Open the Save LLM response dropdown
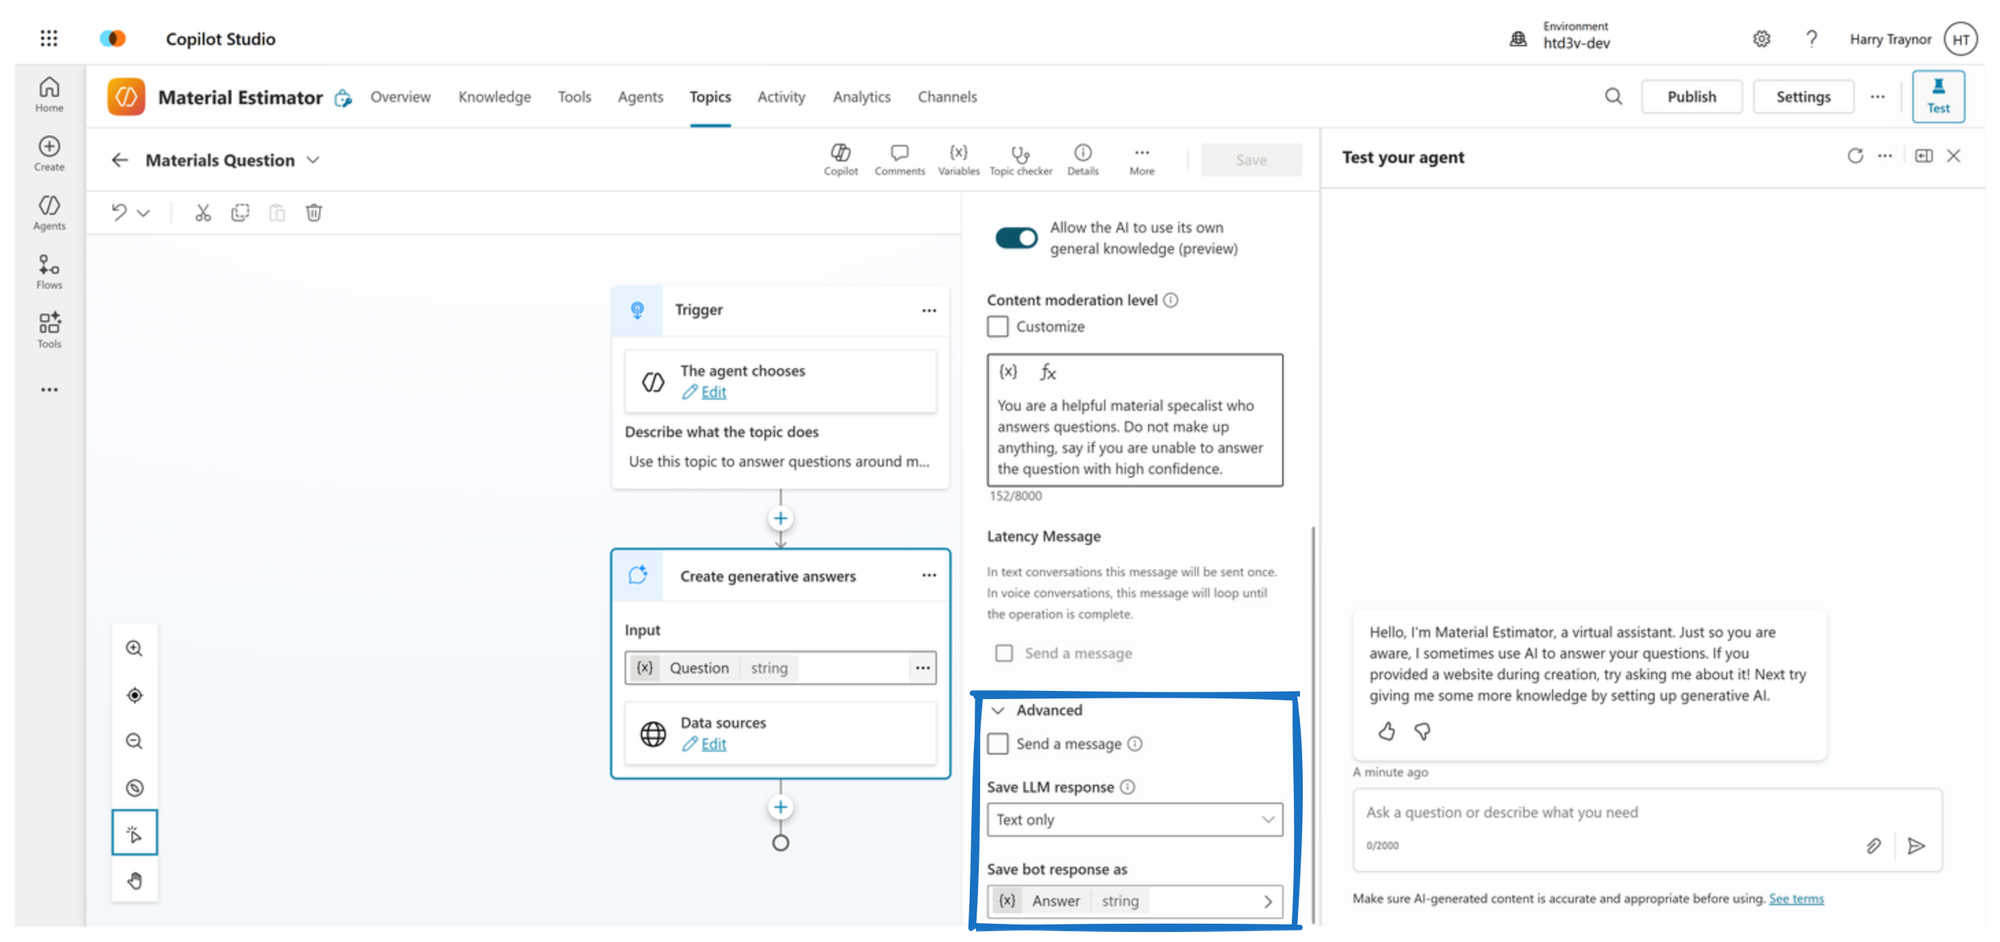 (x=1135, y=820)
